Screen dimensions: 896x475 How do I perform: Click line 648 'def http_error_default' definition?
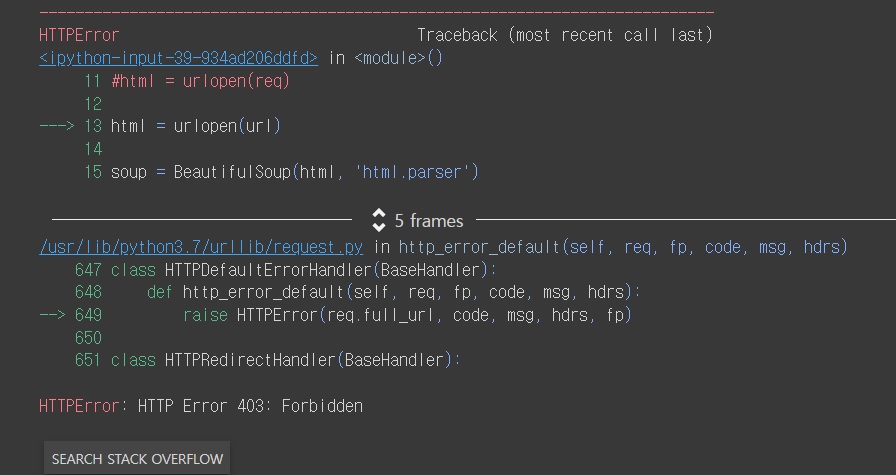pyautogui.click(x=394, y=292)
